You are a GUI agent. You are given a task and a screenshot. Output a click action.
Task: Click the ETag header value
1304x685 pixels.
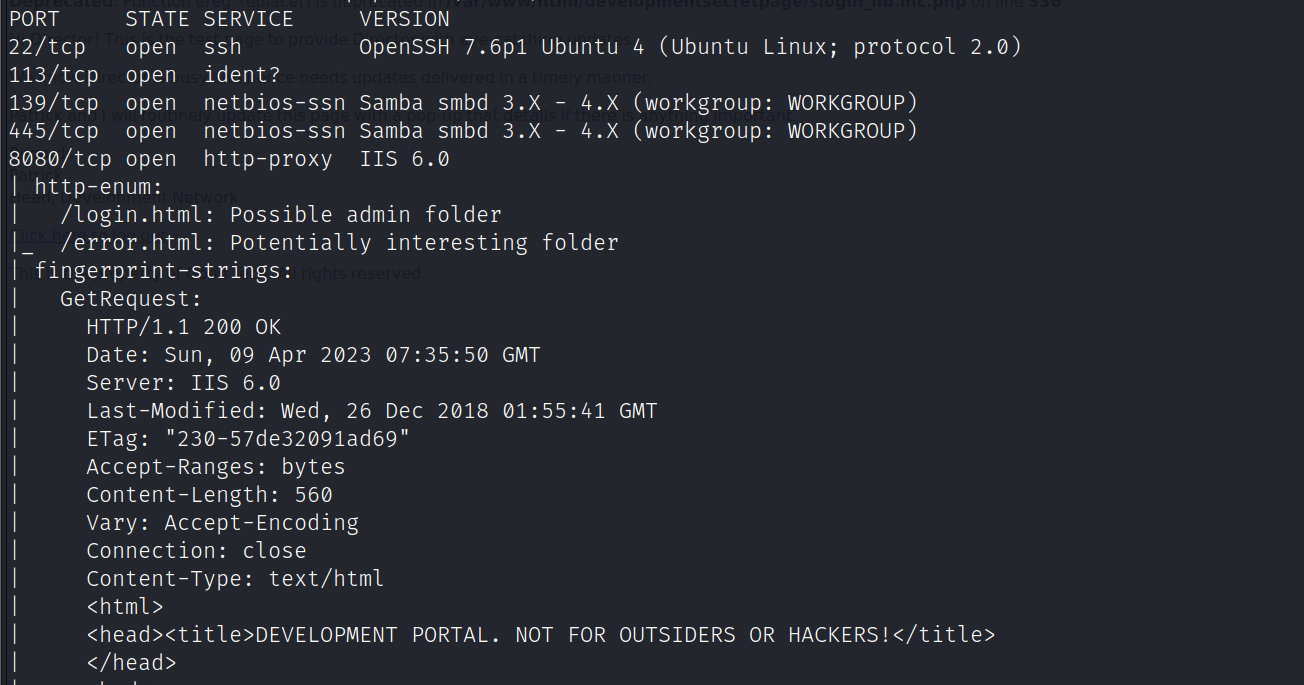[288, 439]
